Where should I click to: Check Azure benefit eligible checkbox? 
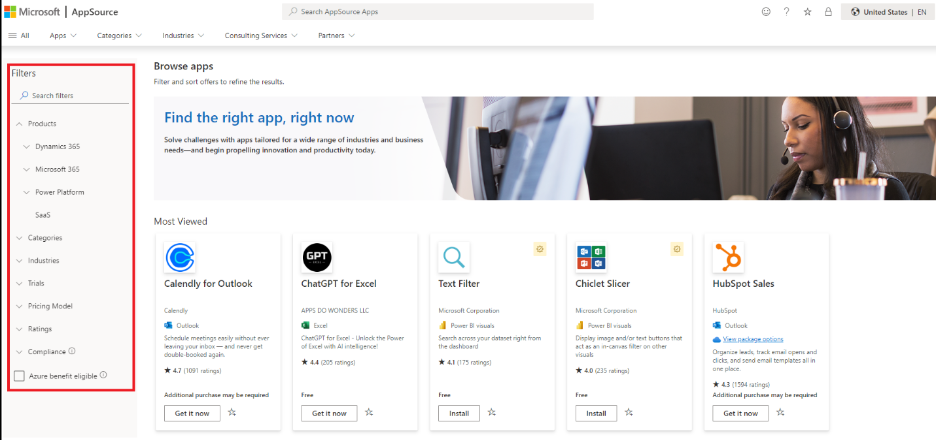coord(20,376)
